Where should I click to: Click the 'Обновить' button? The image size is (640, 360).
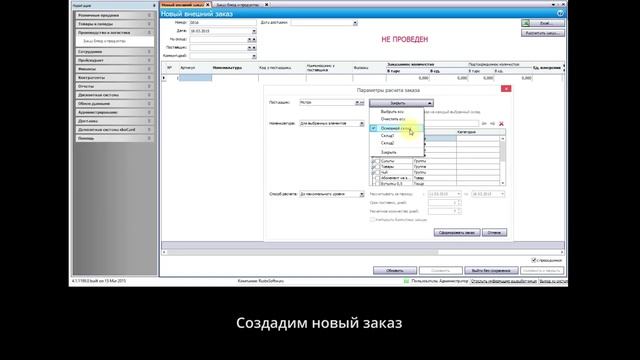coord(395,271)
